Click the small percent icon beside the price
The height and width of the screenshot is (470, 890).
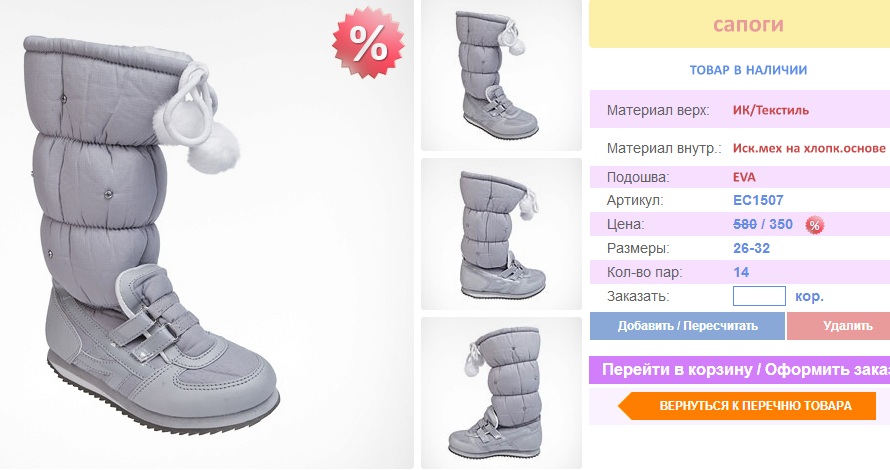pos(815,225)
